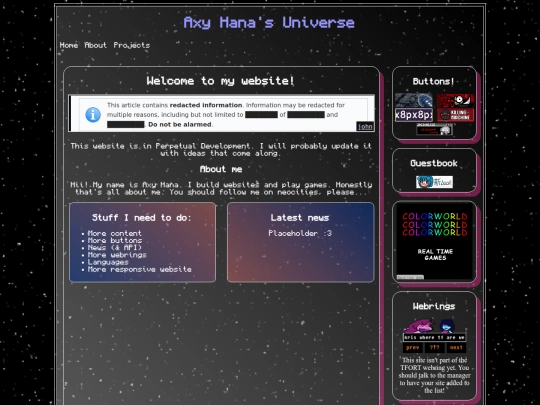Image resolution: width=540 pixels, height=405 pixels.
Task: Click the blue info circle icon
Action: (93, 115)
